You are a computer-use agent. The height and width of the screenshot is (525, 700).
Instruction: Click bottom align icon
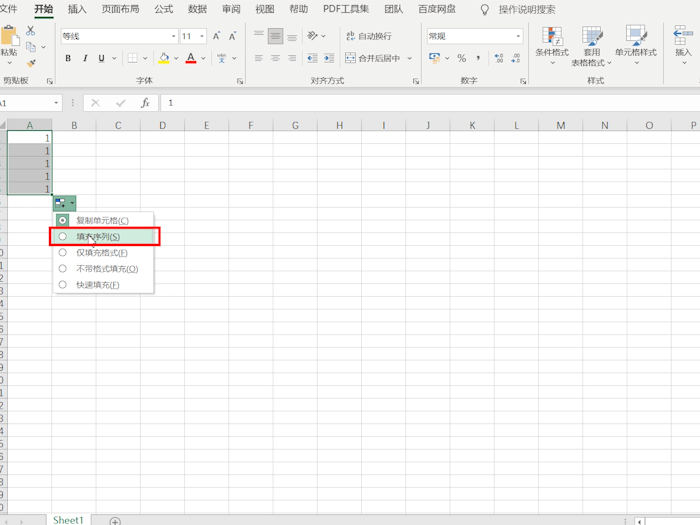click(x=292, y=36)
